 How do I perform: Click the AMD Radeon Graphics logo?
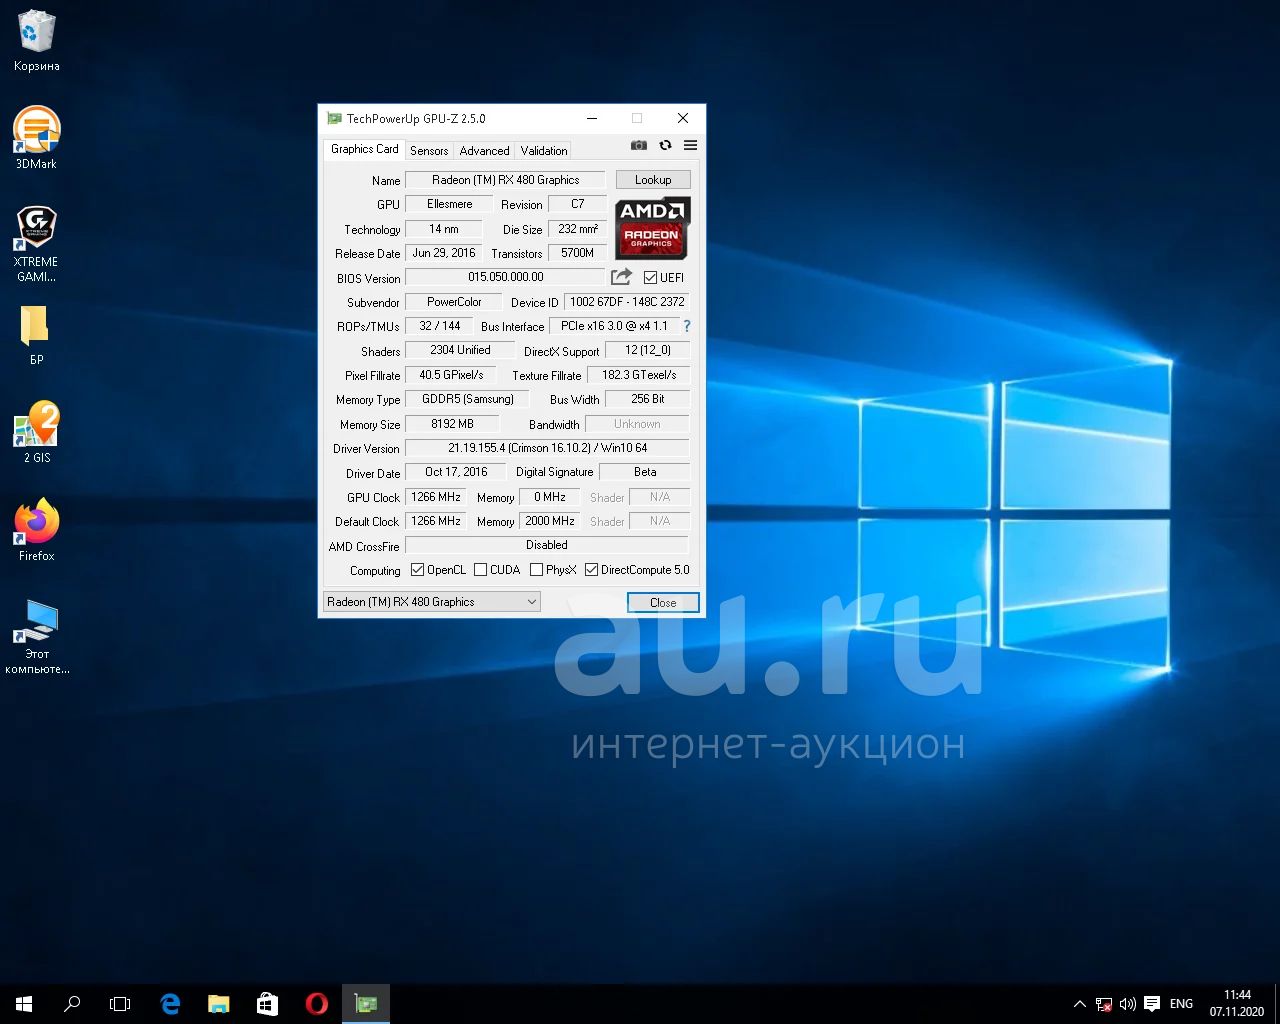pos(652,228)
